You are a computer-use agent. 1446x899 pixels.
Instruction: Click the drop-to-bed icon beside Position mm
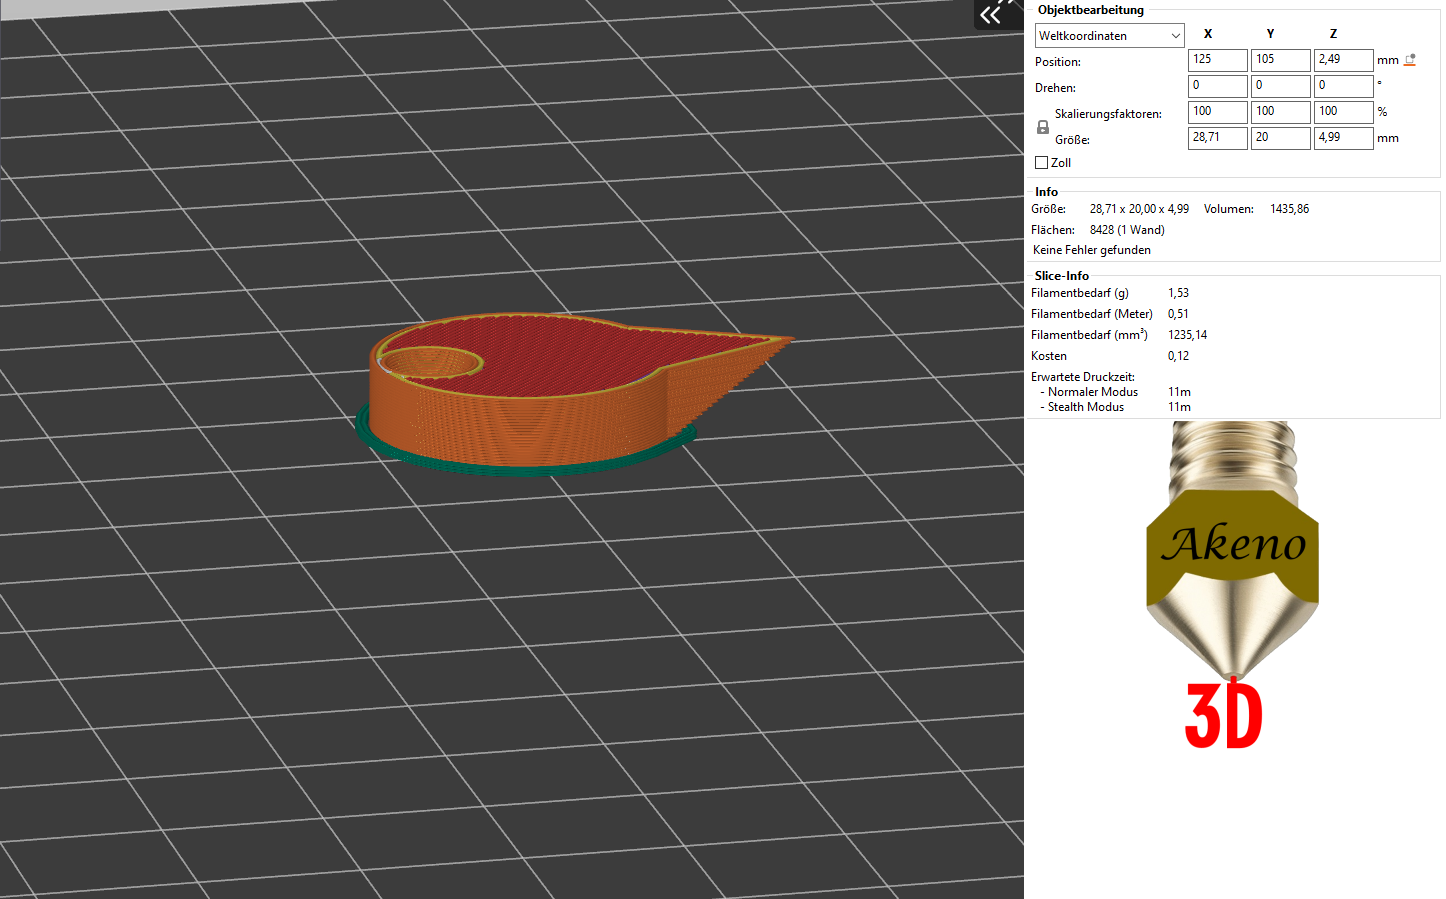pyautogui.click(x=1410, y=60)
